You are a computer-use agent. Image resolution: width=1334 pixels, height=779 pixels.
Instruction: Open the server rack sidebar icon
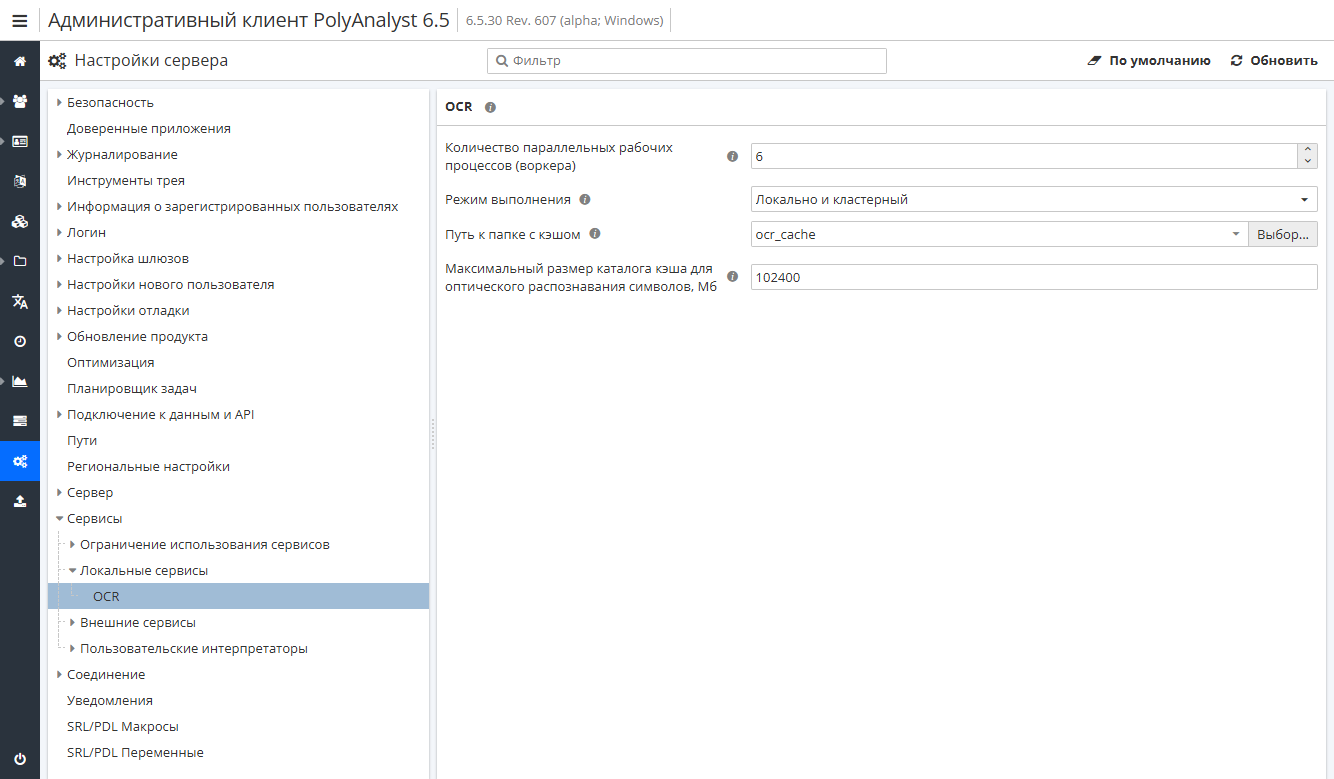(20, 421)
